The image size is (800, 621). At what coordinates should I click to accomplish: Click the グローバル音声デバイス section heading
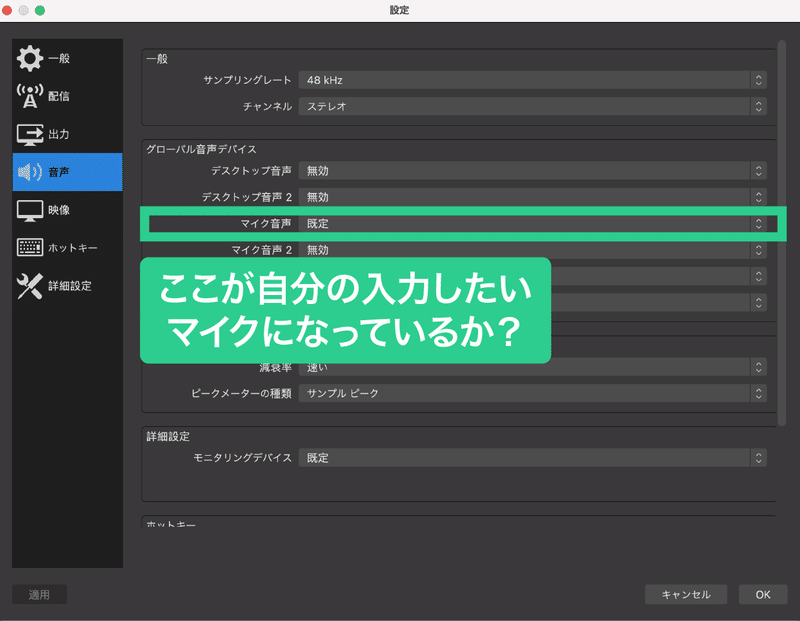(x=201, y=150)
